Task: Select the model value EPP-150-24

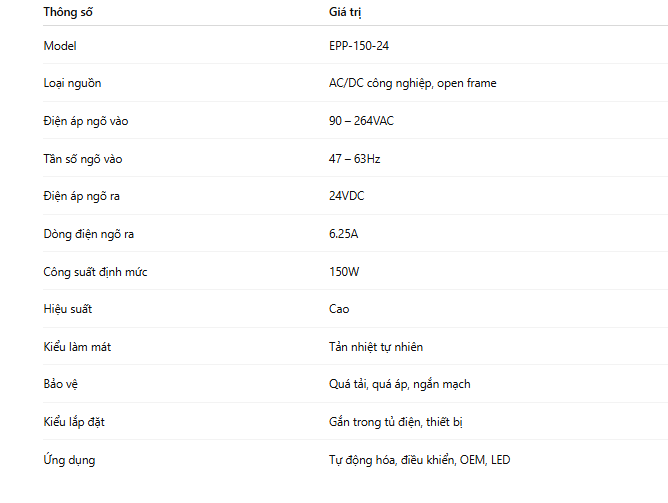Action: (366, 46)
